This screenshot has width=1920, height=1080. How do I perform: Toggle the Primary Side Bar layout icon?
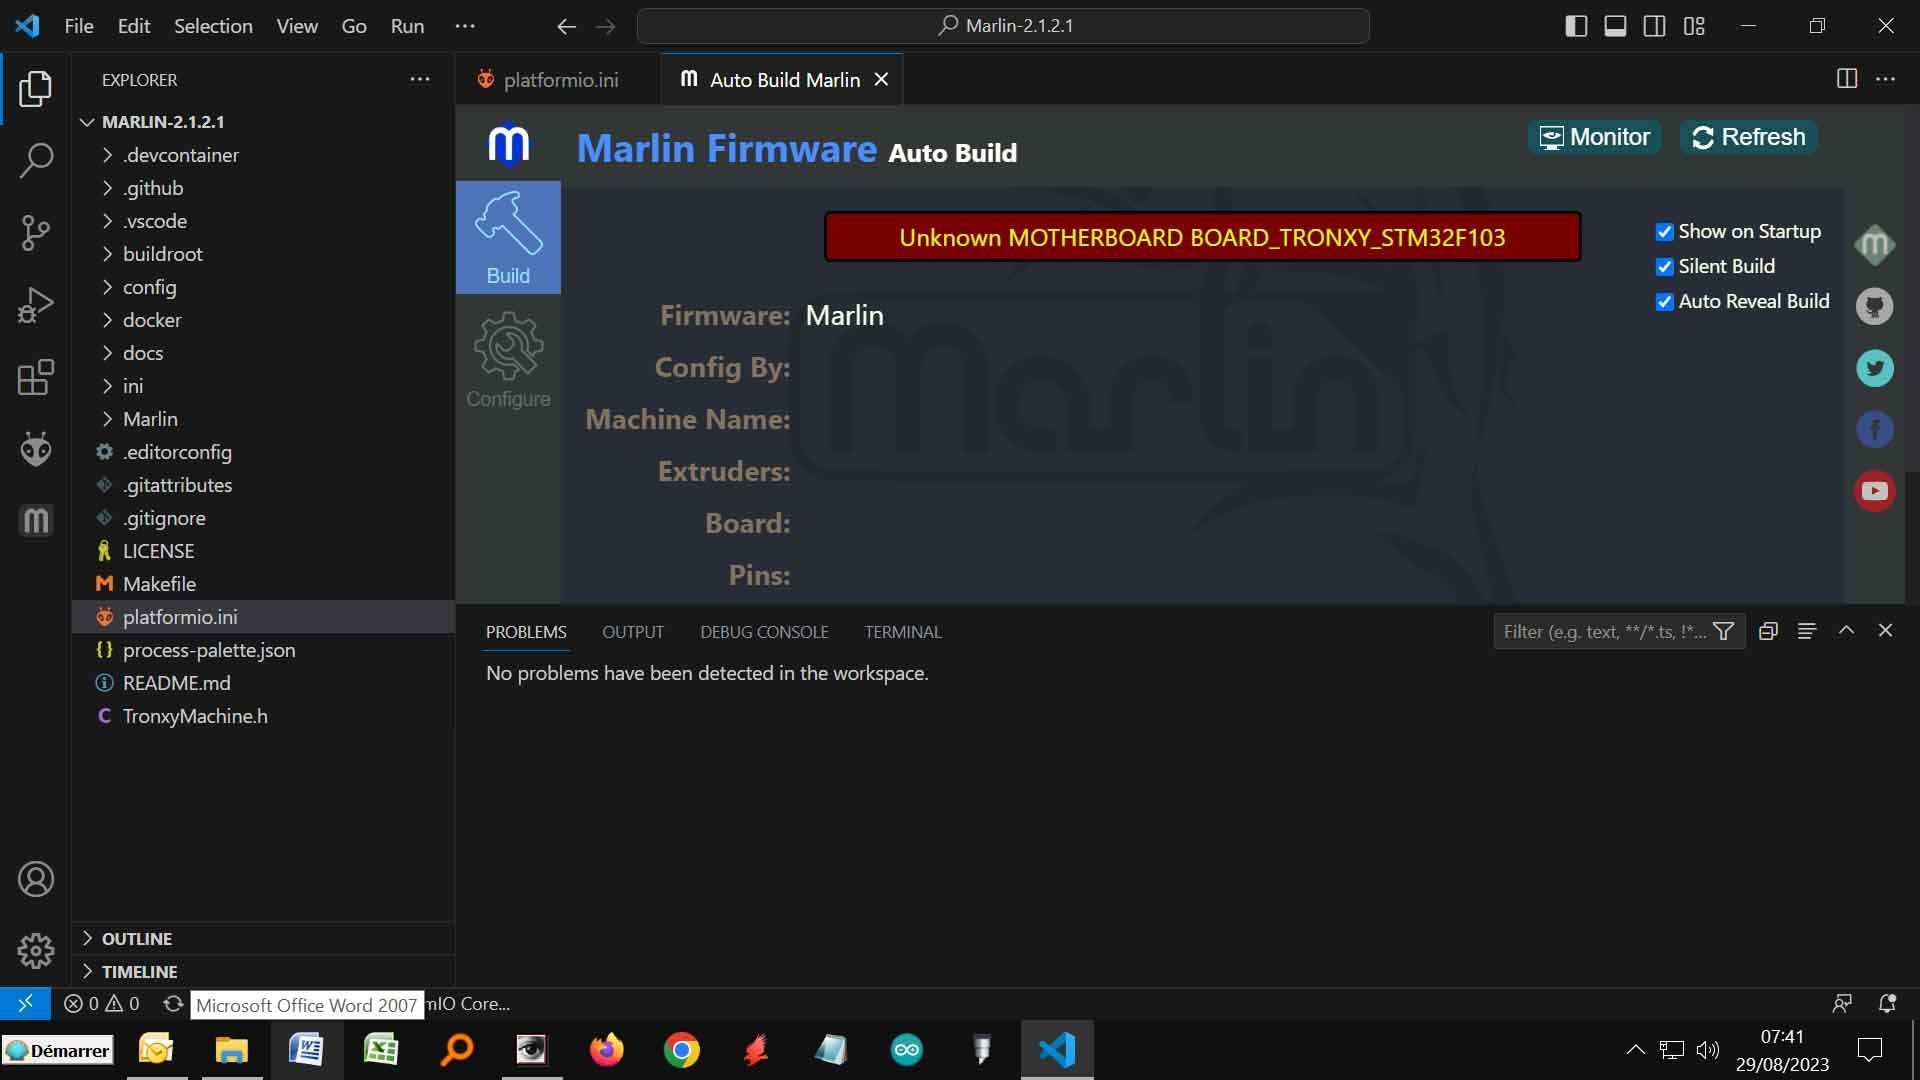tap(1576, 26)
